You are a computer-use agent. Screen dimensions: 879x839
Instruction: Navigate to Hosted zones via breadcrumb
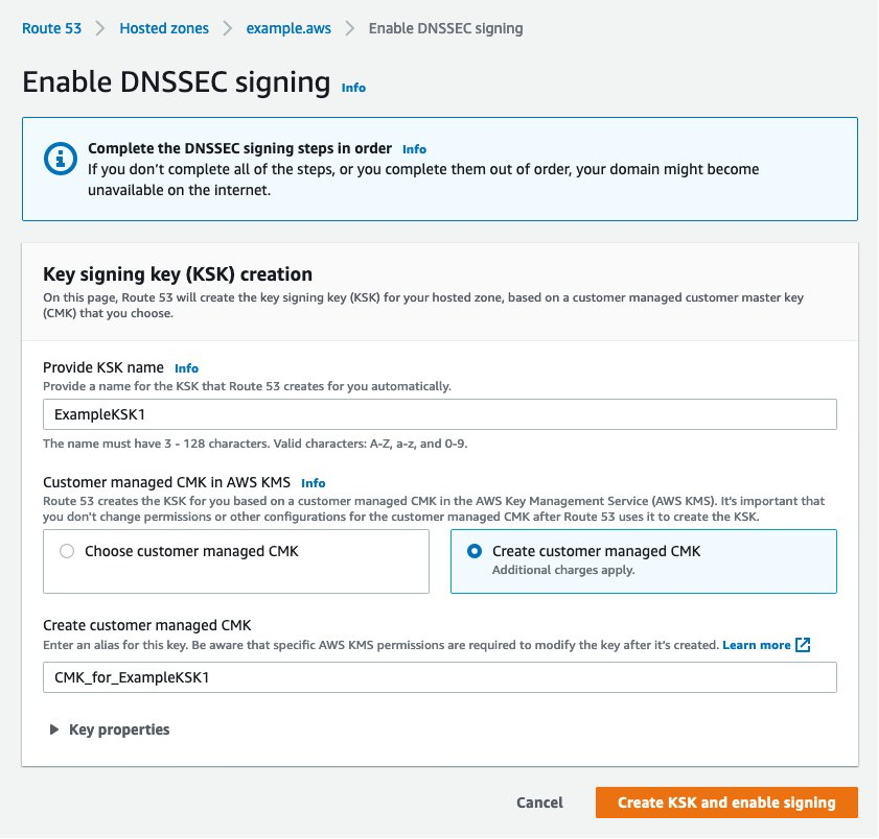click(x=163, y=28)
